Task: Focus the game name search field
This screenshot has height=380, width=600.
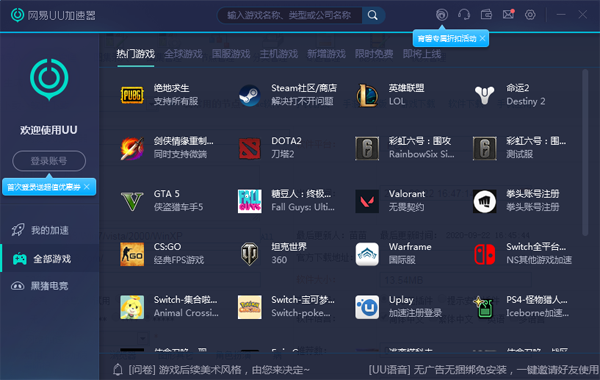Action: click(289, 15)
